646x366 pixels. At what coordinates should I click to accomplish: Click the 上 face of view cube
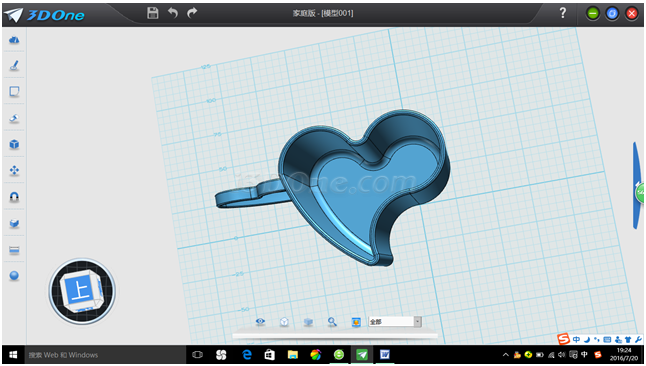pyautogui.click(x=80, y=290)
